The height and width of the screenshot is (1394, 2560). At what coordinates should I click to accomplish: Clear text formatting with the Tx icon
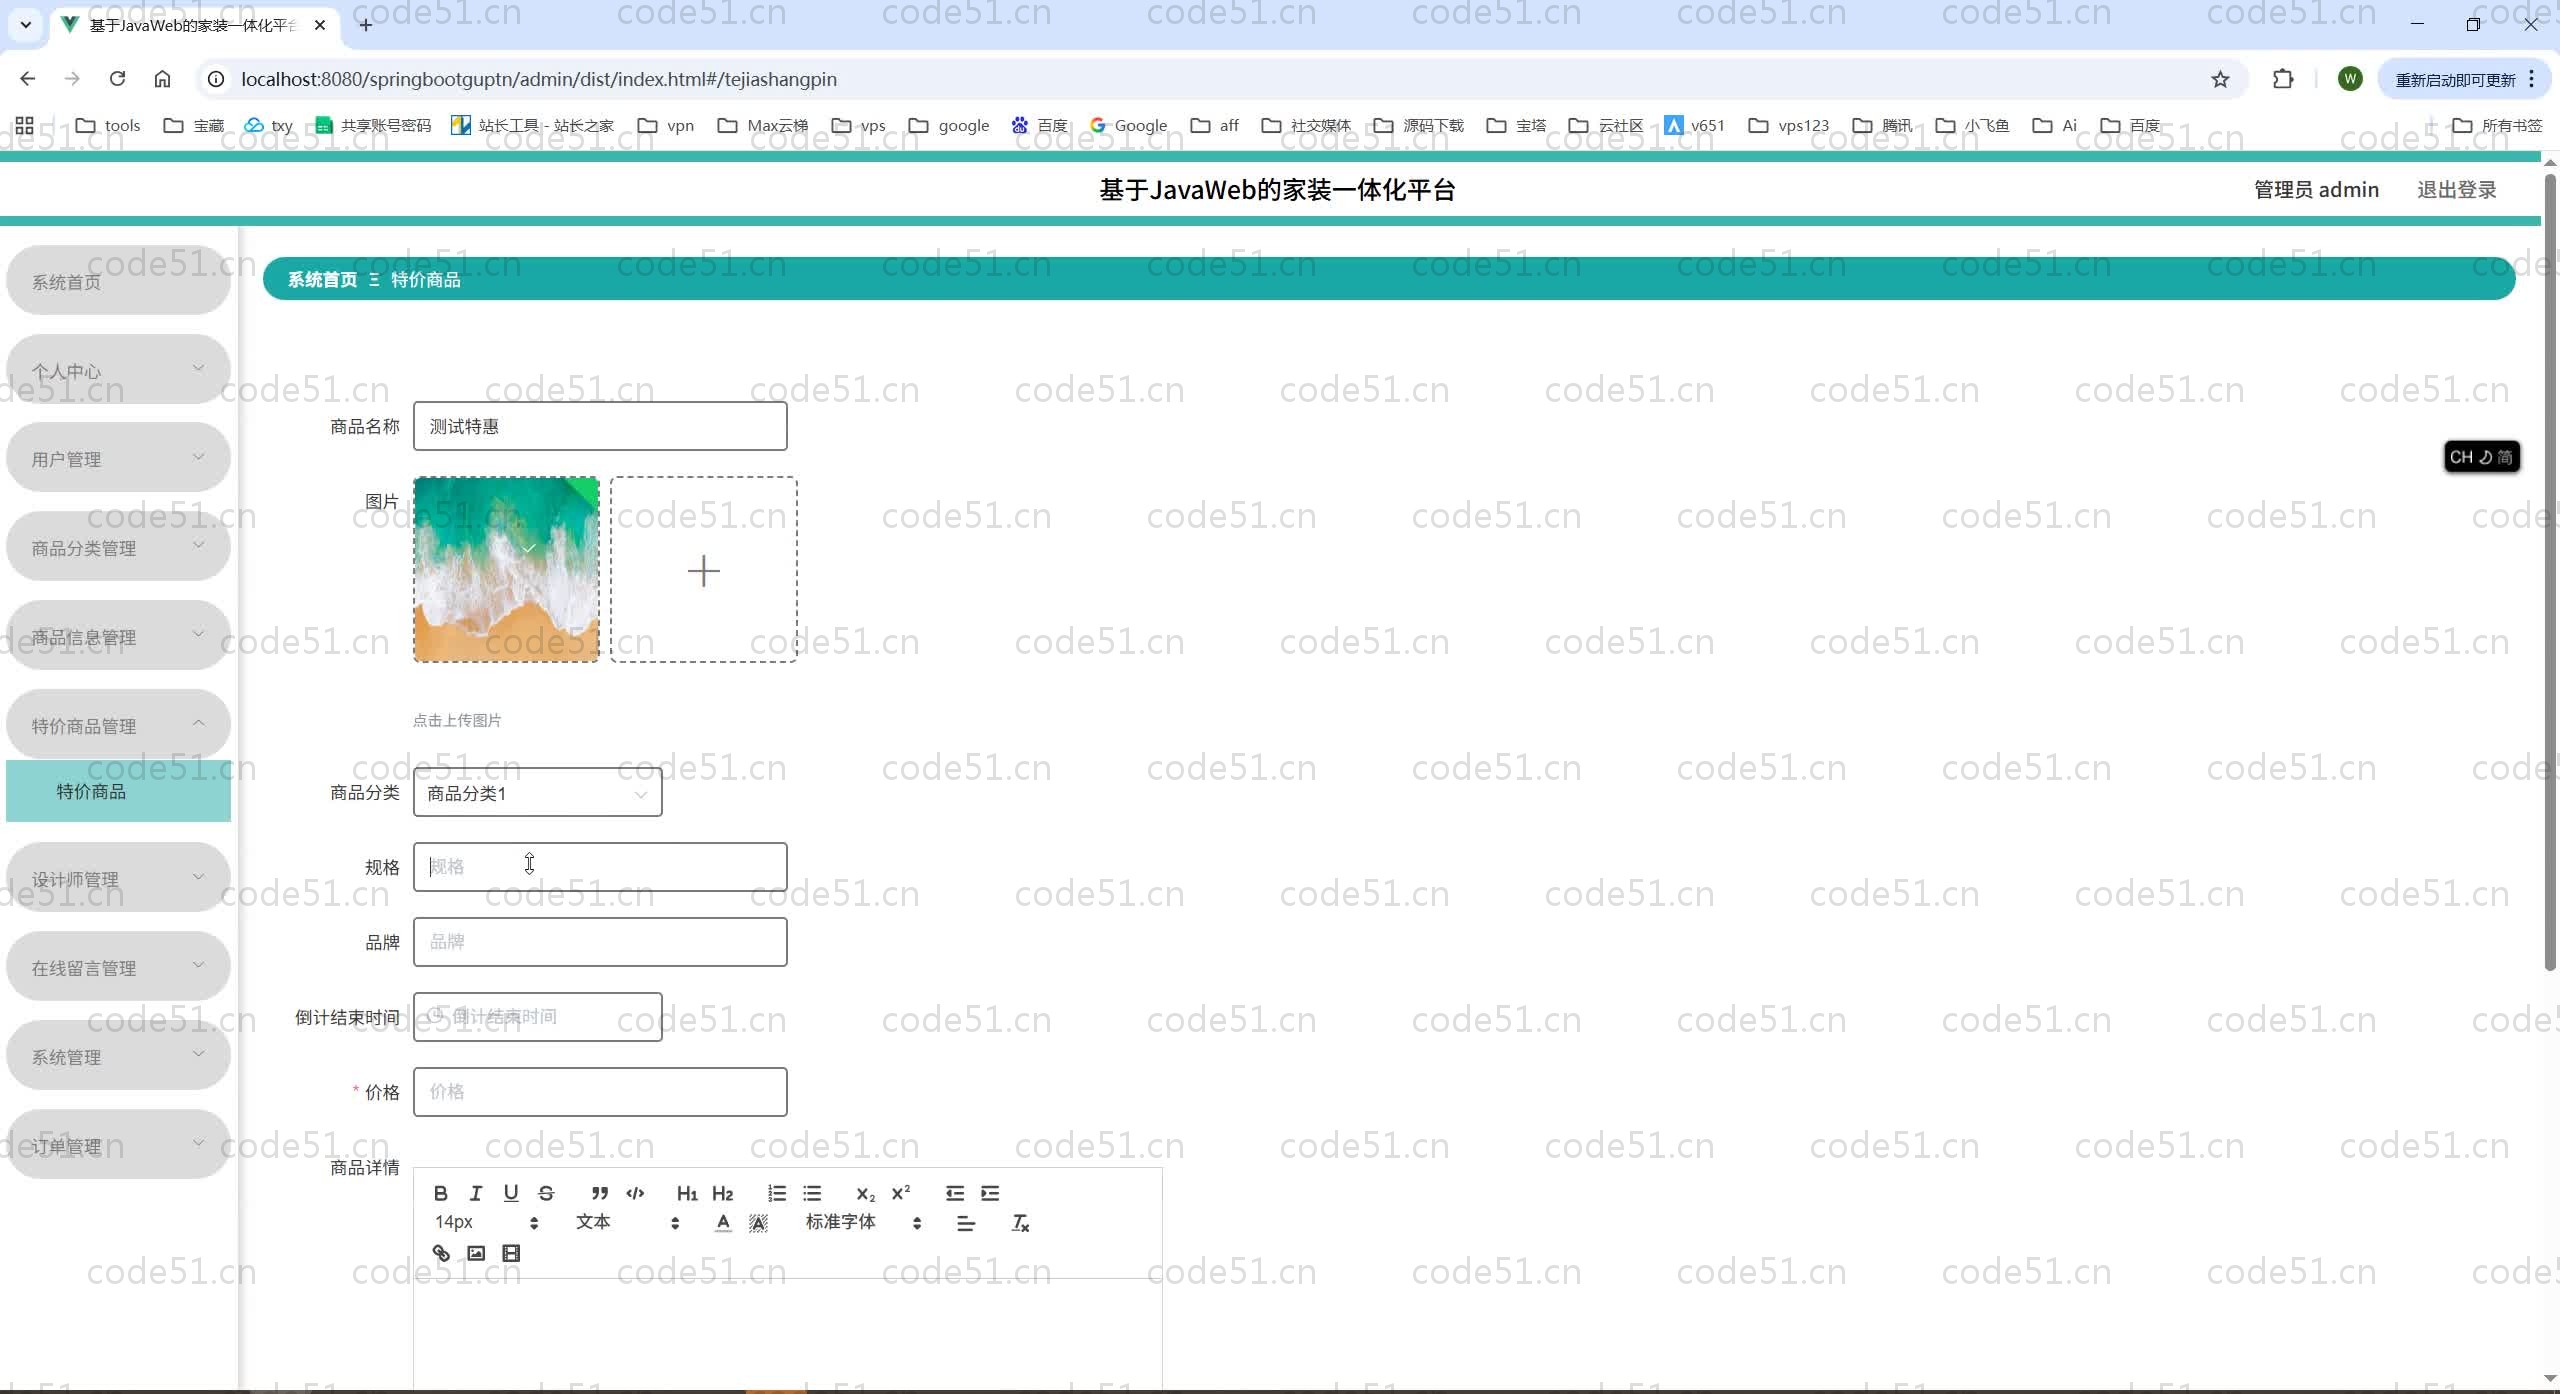tap(1020, 1223)
